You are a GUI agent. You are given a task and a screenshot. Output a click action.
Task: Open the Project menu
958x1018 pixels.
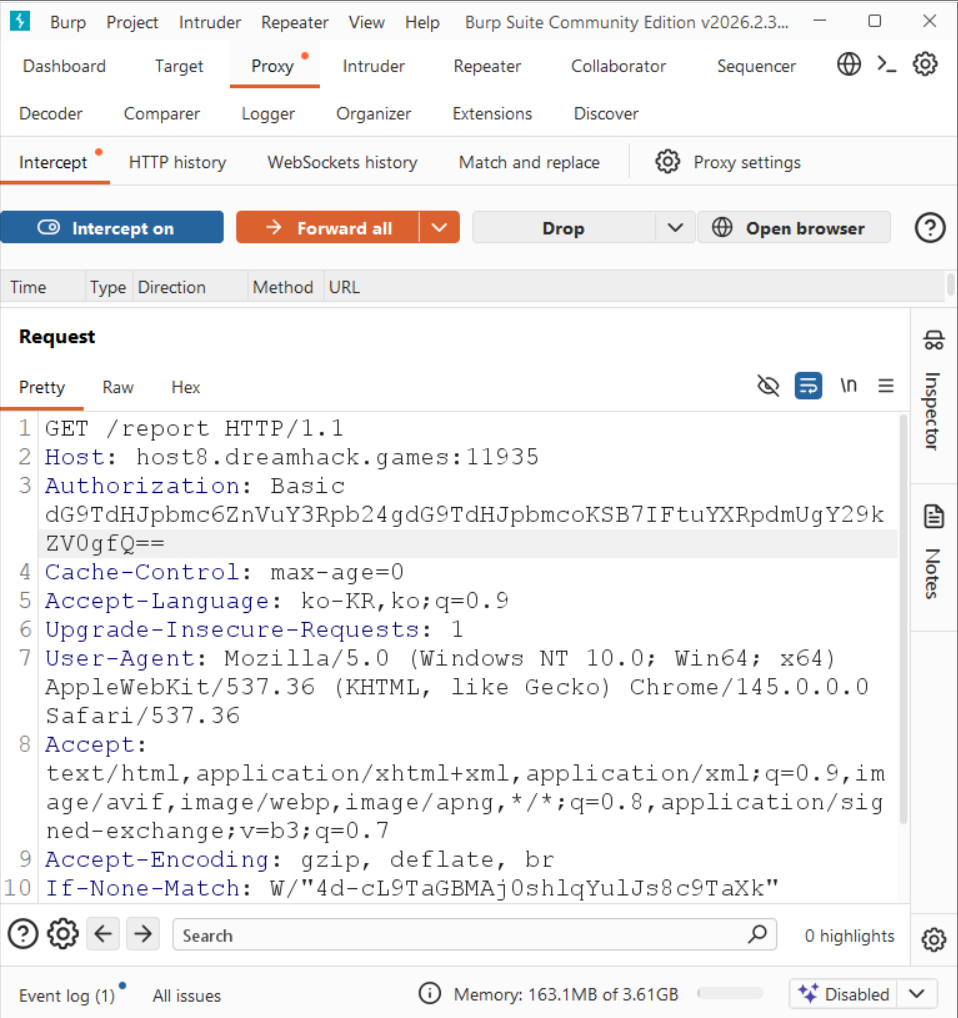pyautogui.click(x=132, y=22)
